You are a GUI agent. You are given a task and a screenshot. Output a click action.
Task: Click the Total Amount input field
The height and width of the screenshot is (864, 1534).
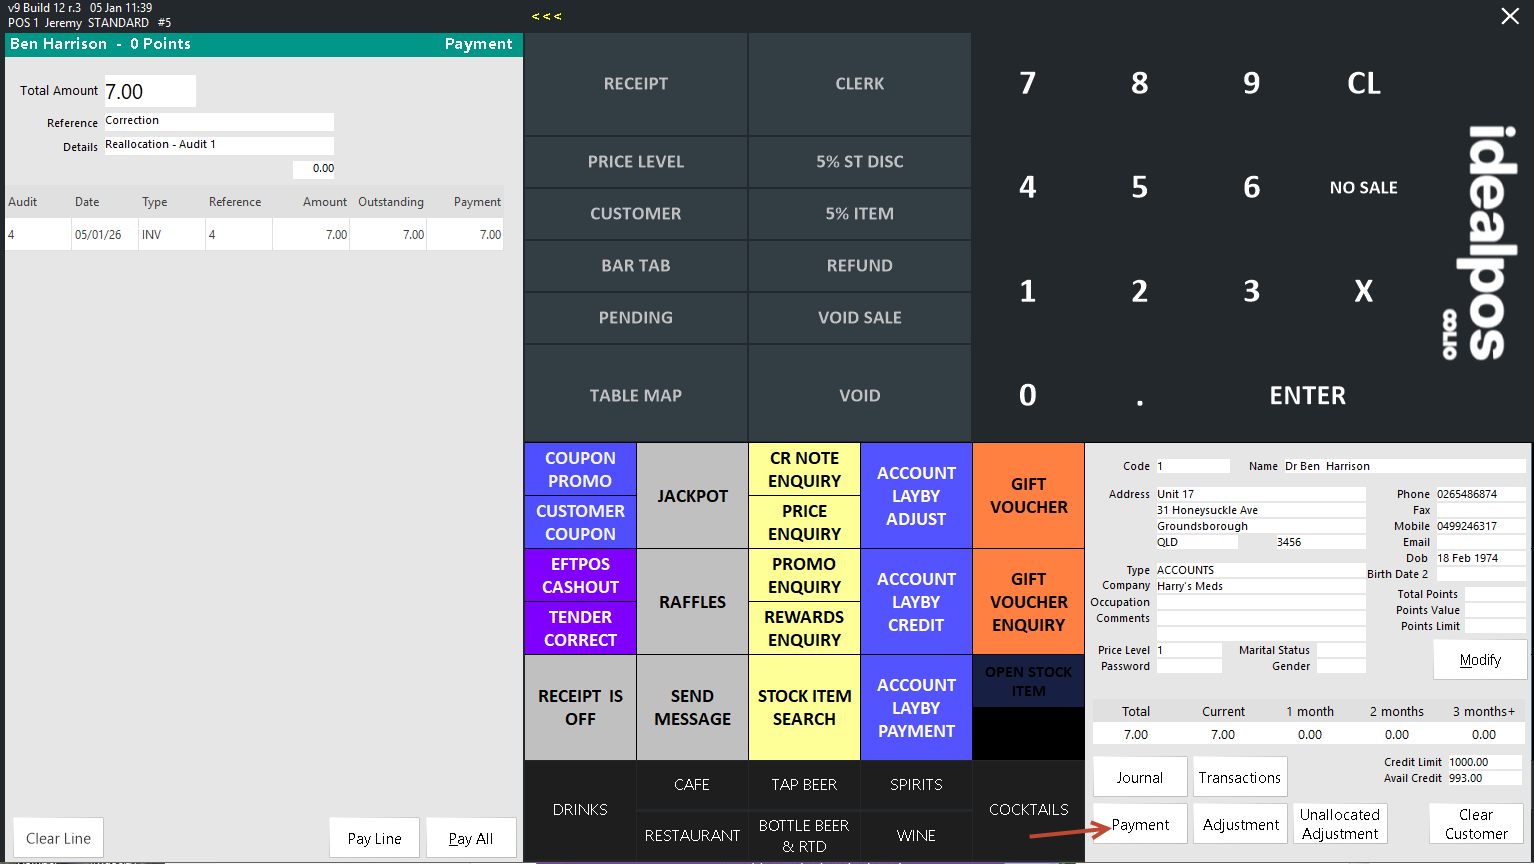tap(150, 91)
